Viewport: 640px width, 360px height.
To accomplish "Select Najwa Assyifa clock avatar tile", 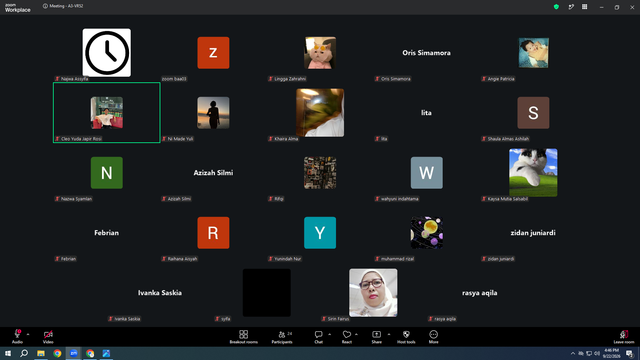I will pyautogui.click(x=107, y=53).
